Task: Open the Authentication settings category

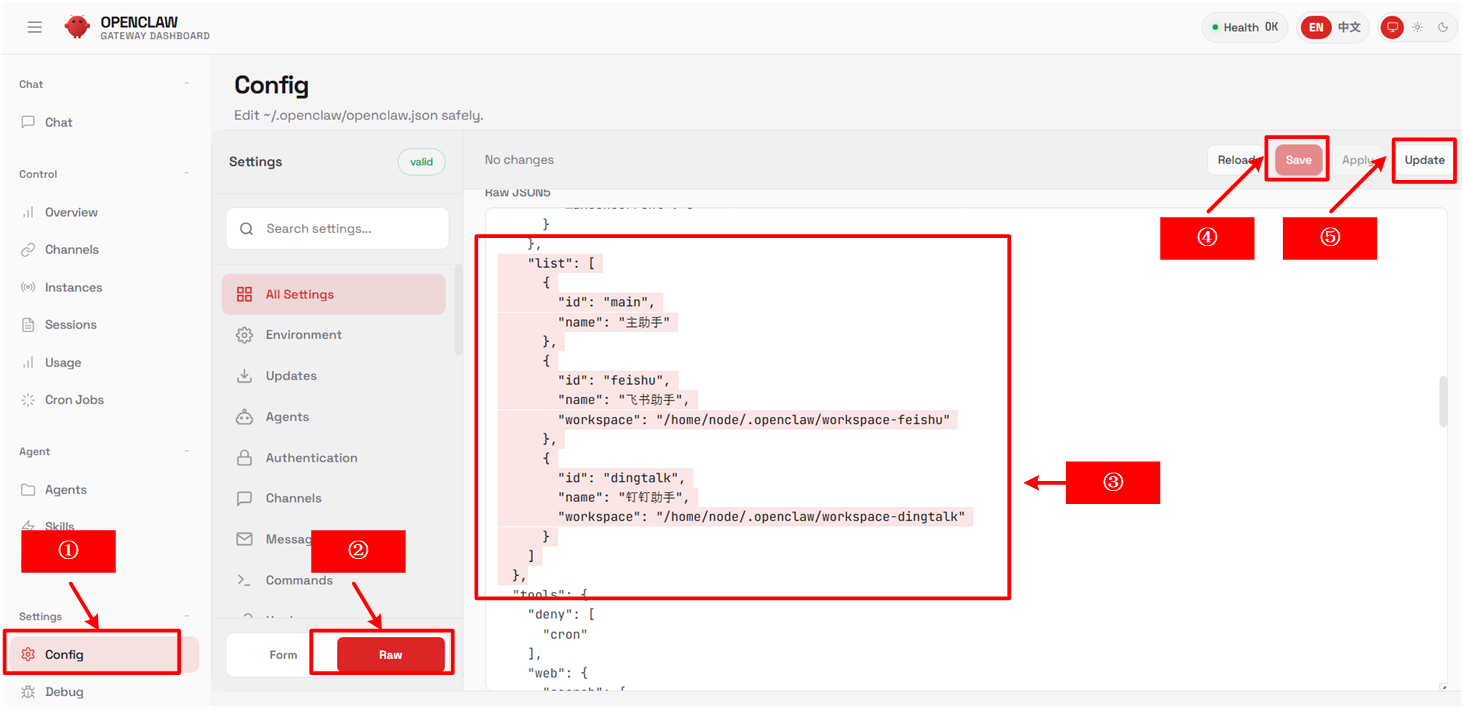Action: pos(311,458)
